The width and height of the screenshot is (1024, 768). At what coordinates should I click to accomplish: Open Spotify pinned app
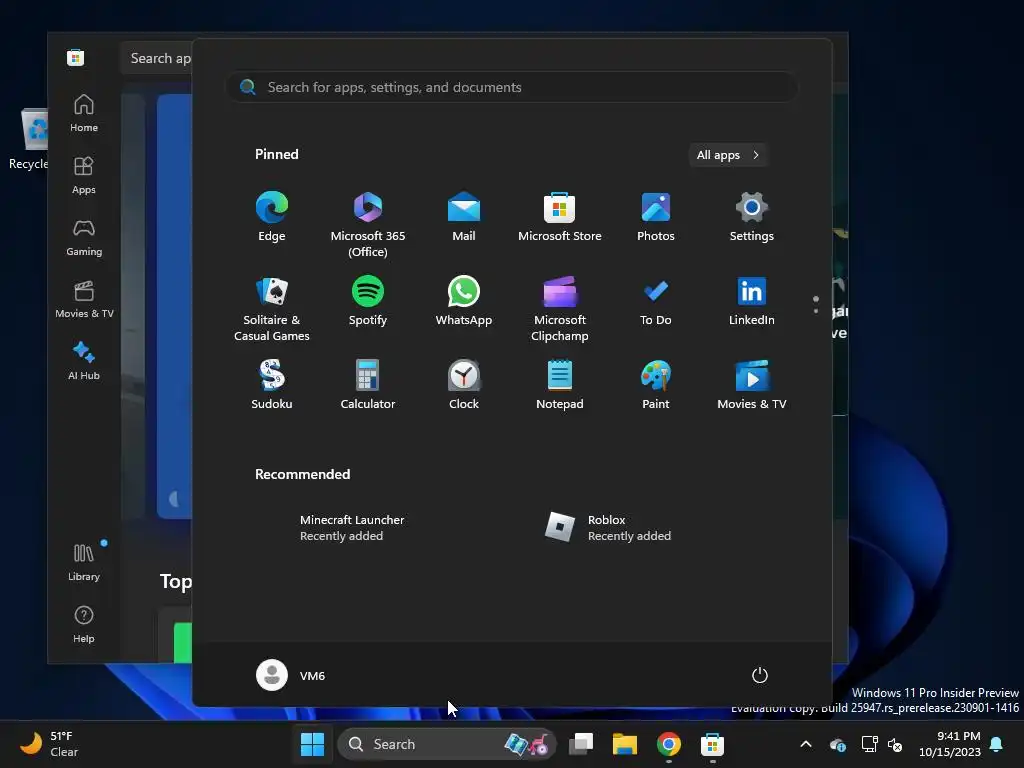click(x=368, y=301)
